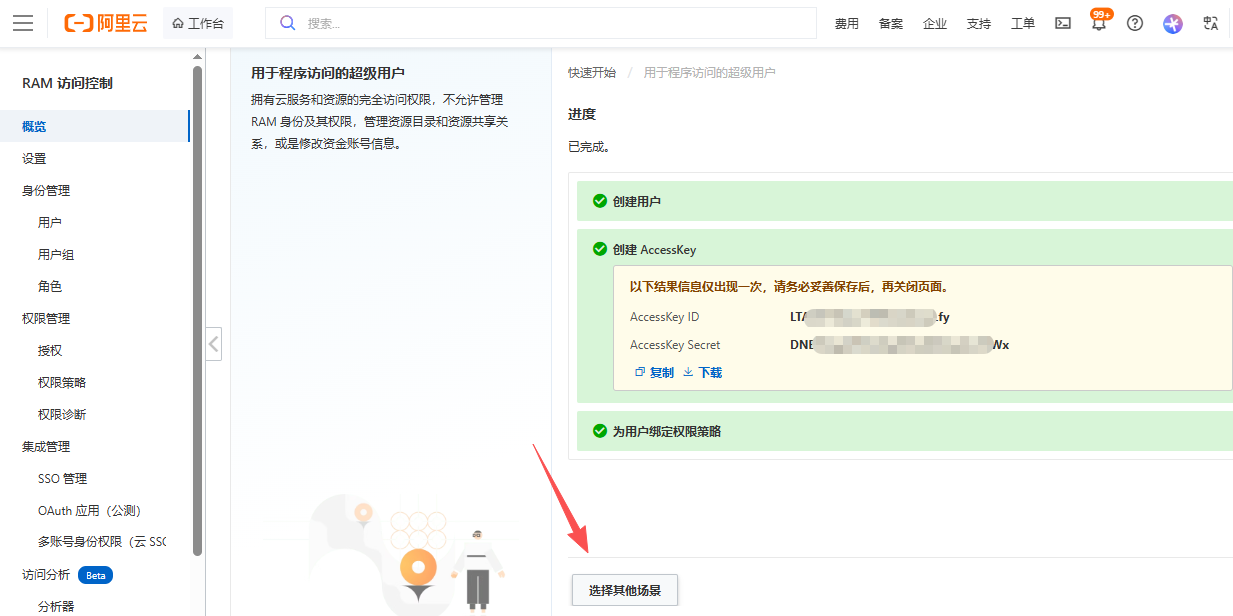Open the hamburger navigation menu
Image resolution: width=1233 pixels, height=616 pixels.
pos(23,23)
